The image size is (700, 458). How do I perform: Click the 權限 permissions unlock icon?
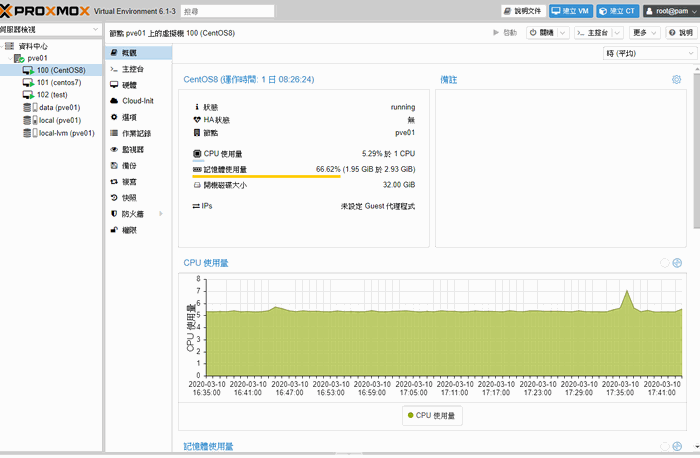pos(114,230)
